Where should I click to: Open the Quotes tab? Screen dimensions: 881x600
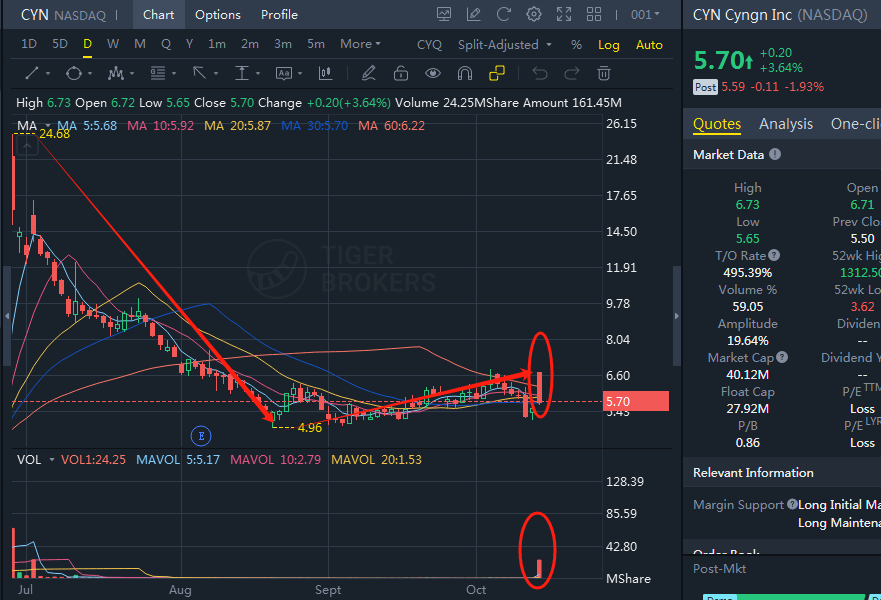717,124
